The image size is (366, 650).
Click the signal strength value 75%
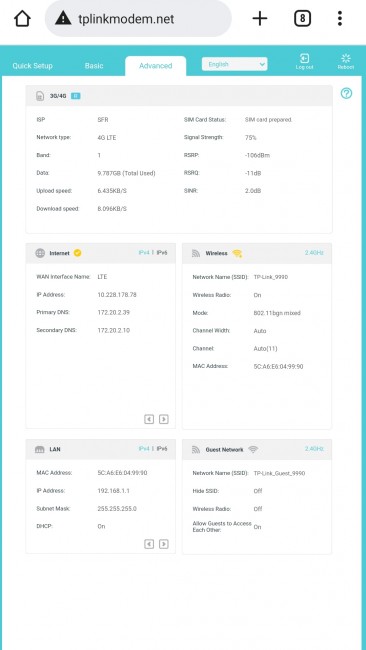(x=251, y=138)
